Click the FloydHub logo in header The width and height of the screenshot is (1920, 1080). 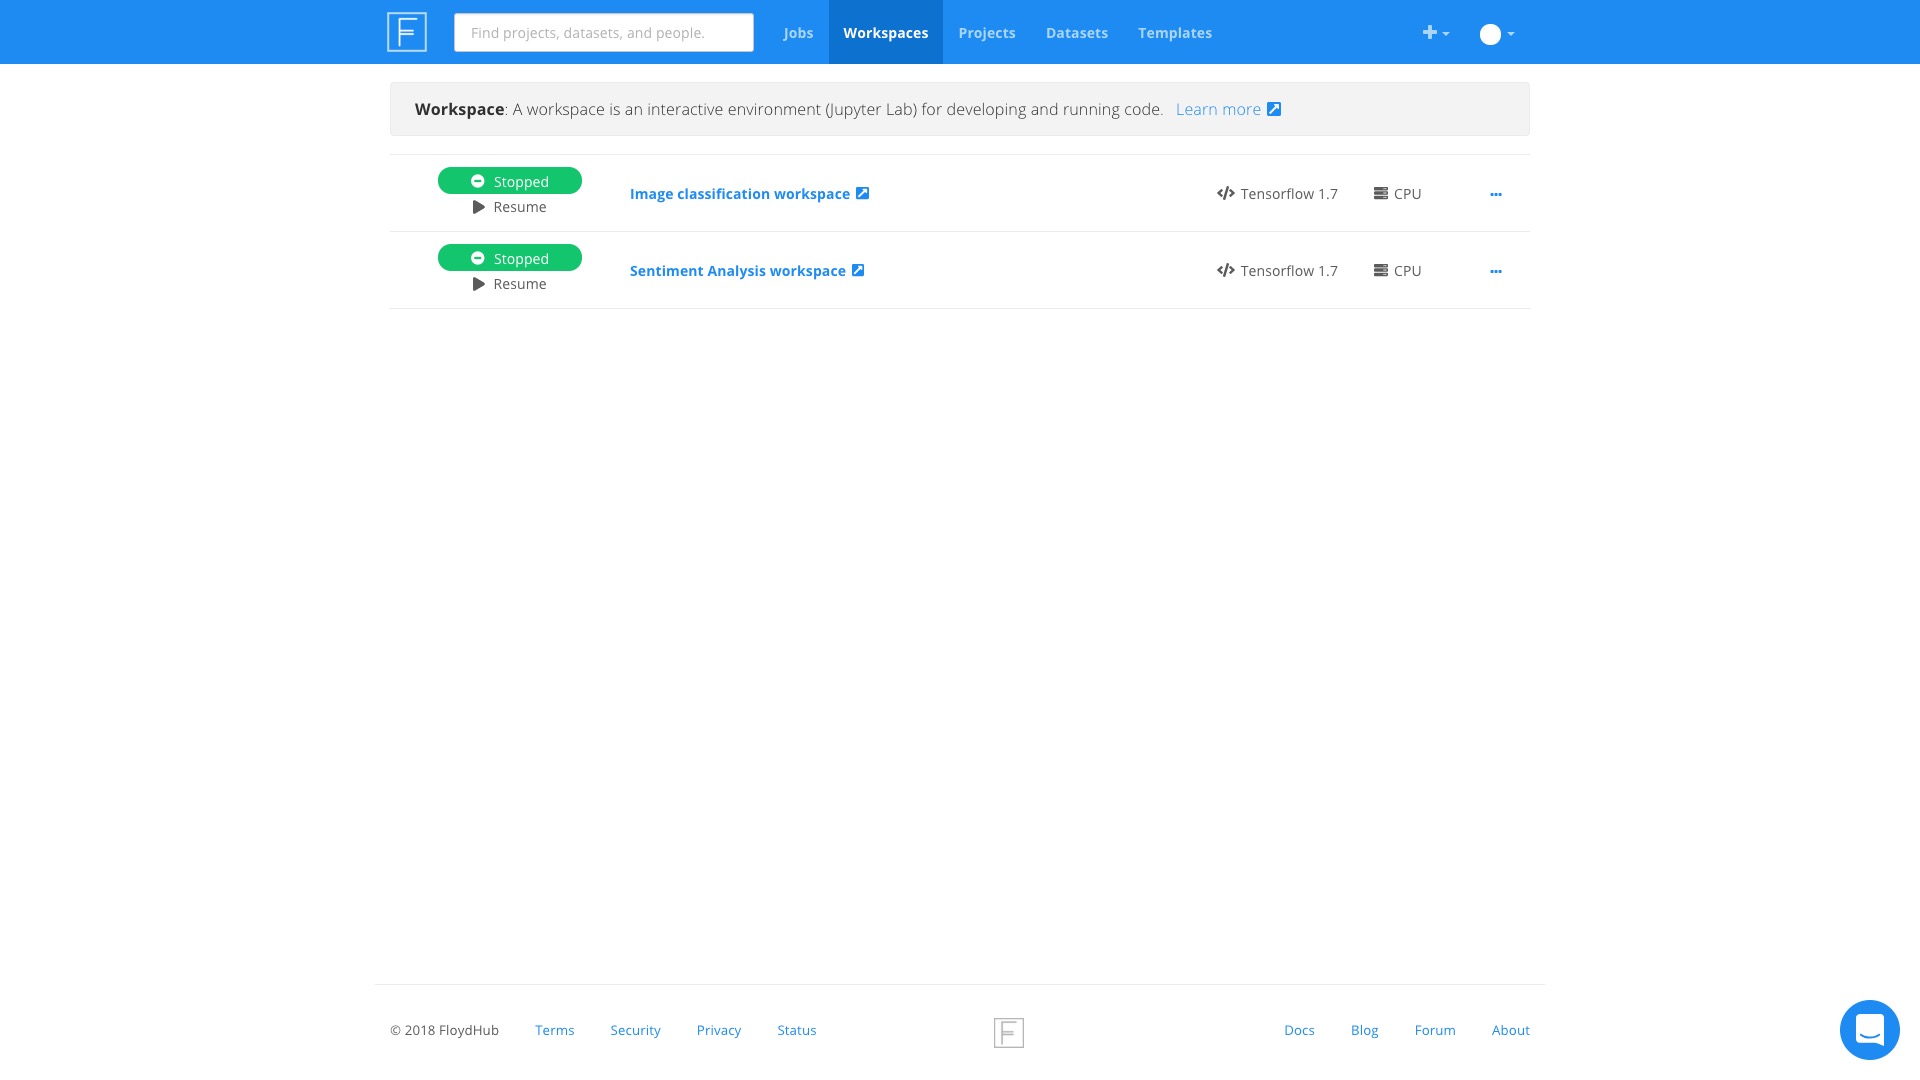[407, 32]
